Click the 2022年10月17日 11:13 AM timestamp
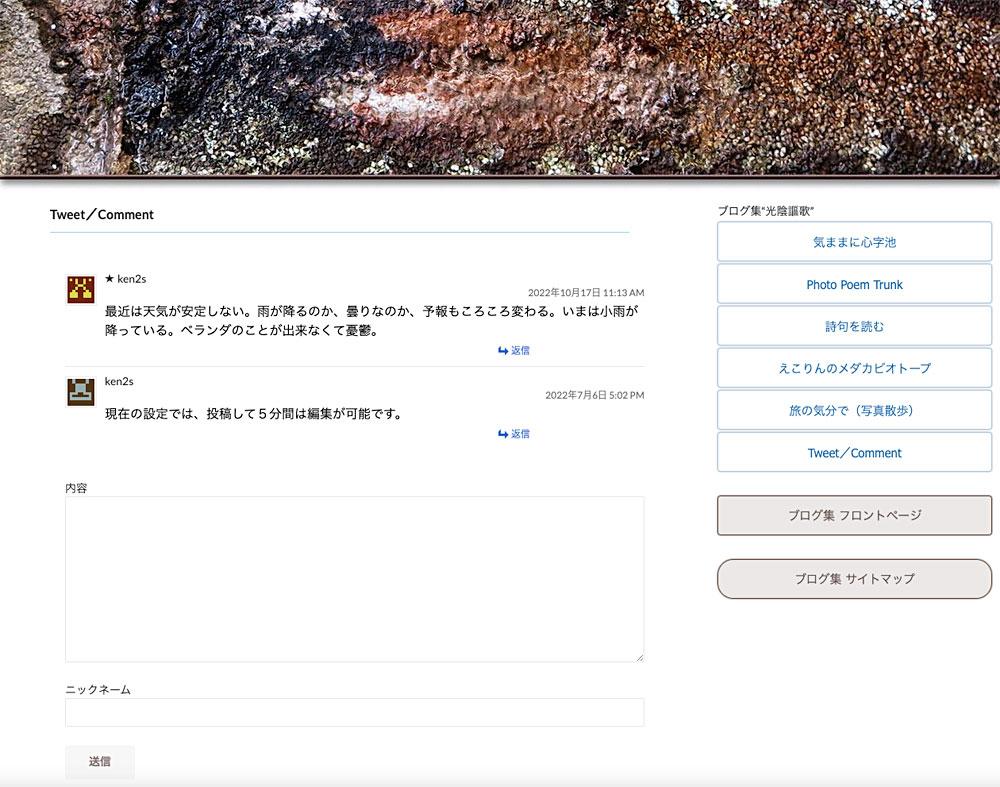This screenshot has width=1000, height=787. pos(586,293)
